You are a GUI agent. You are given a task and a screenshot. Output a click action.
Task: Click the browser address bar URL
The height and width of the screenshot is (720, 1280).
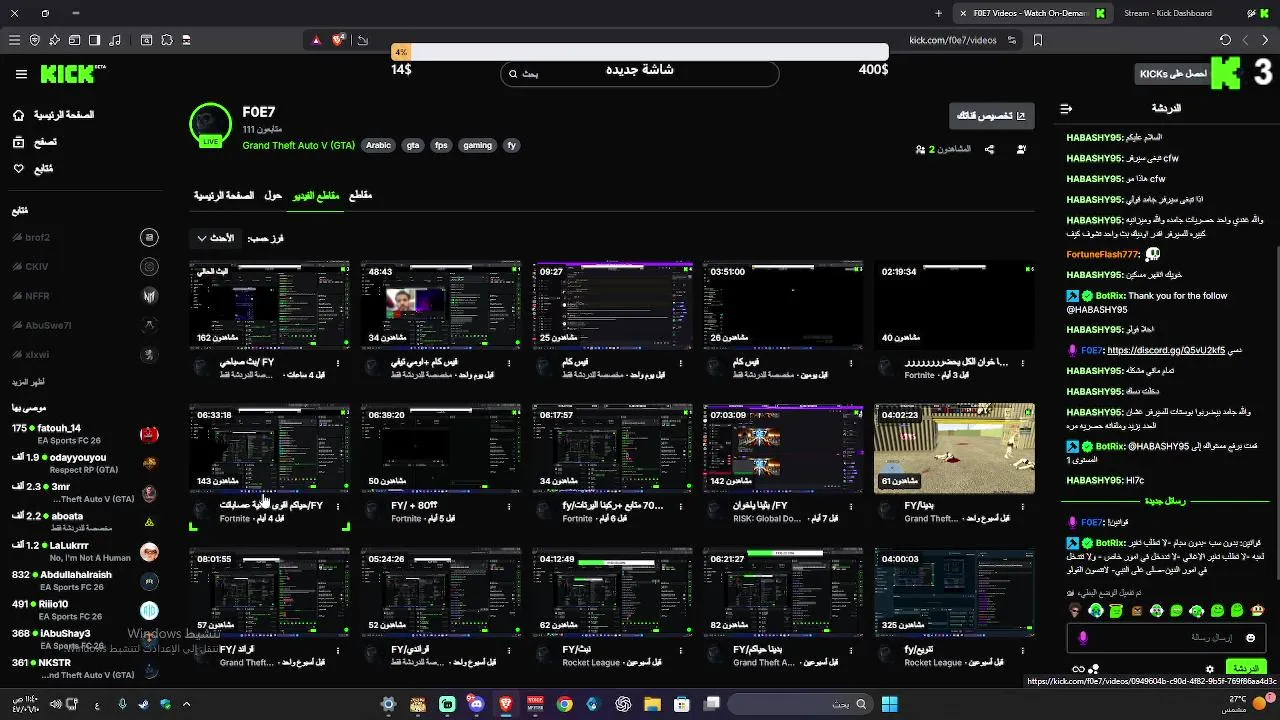[952, 40]
